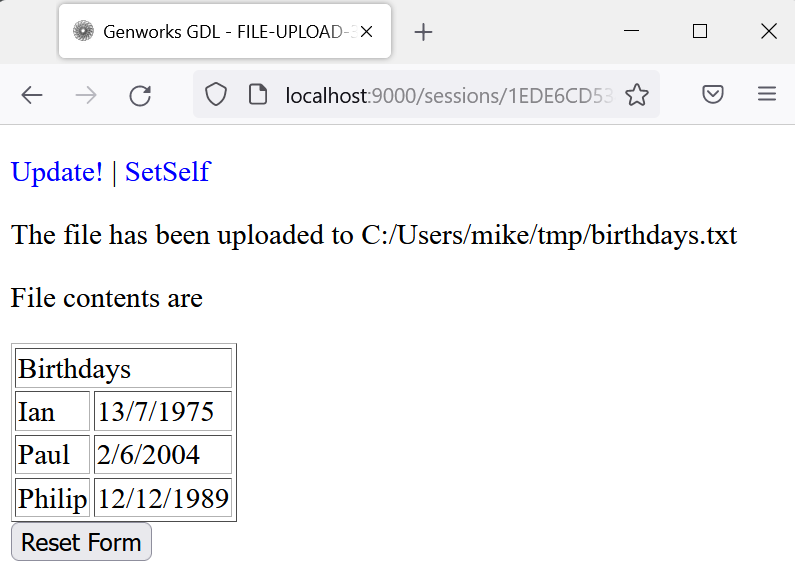Click the Philip name cell
This screenshot has width=795, height=567.
tap(52, 498)
